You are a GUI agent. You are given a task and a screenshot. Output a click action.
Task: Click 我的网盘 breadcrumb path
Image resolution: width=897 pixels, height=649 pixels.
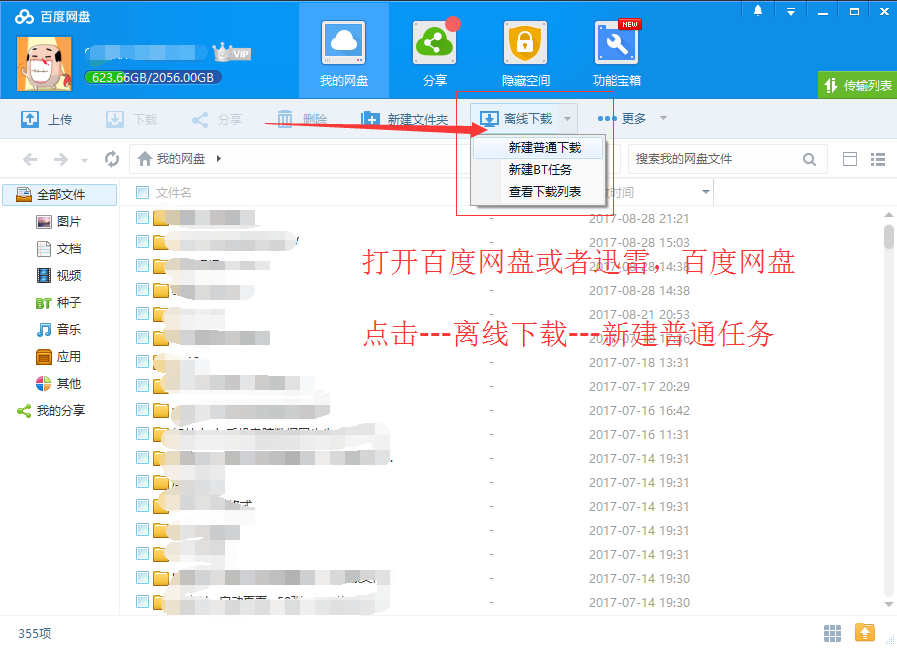pyautogui.click(x=181, y=159)
